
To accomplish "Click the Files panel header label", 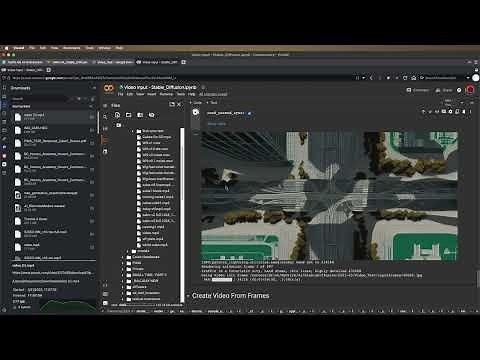I will click(x=115, y=105).
